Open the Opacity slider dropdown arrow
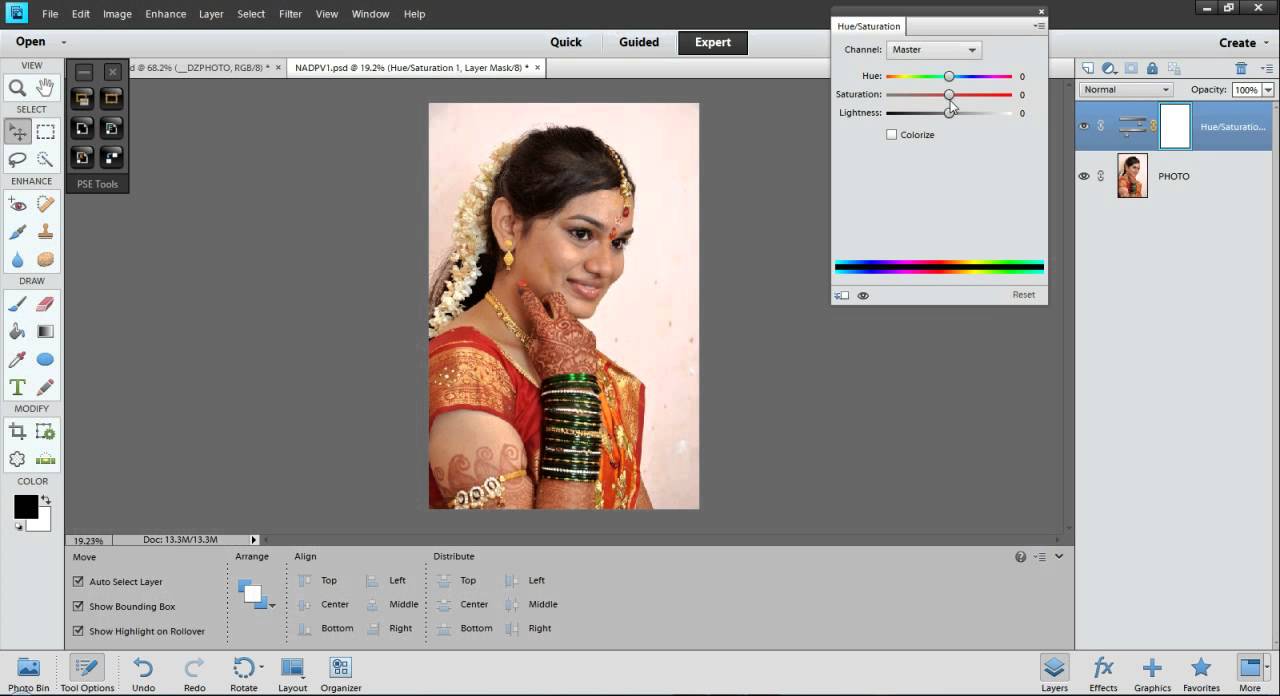This screenshot has height=696, width=1280. 1268,90
